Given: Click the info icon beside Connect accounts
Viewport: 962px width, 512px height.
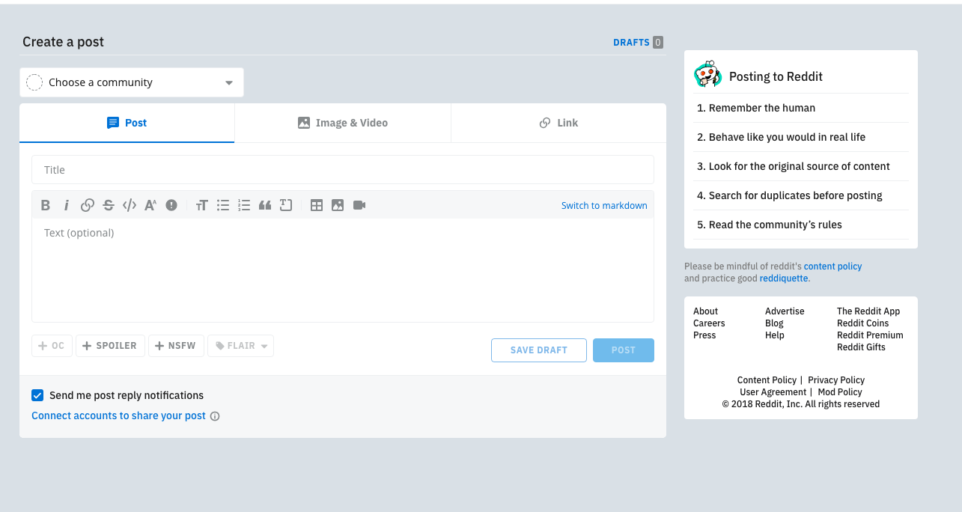Looking at the screenshot, I should click(x=215, y=416).
